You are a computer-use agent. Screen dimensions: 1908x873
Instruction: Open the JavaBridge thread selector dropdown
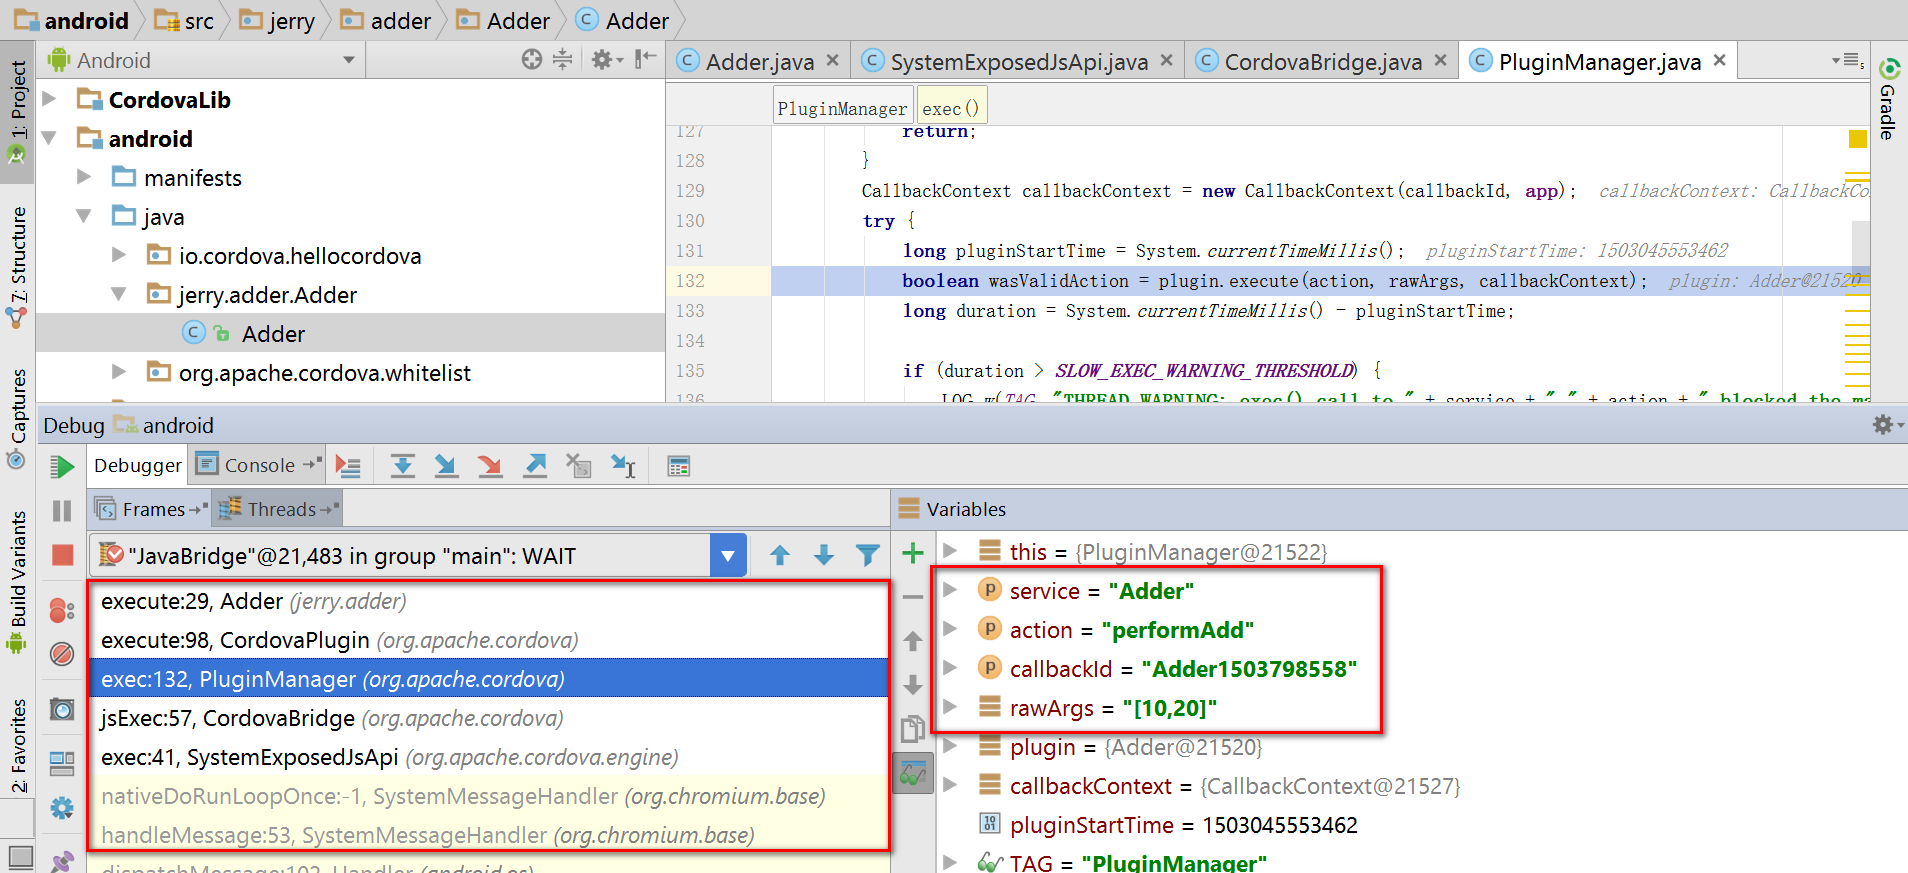coord(728,555)
